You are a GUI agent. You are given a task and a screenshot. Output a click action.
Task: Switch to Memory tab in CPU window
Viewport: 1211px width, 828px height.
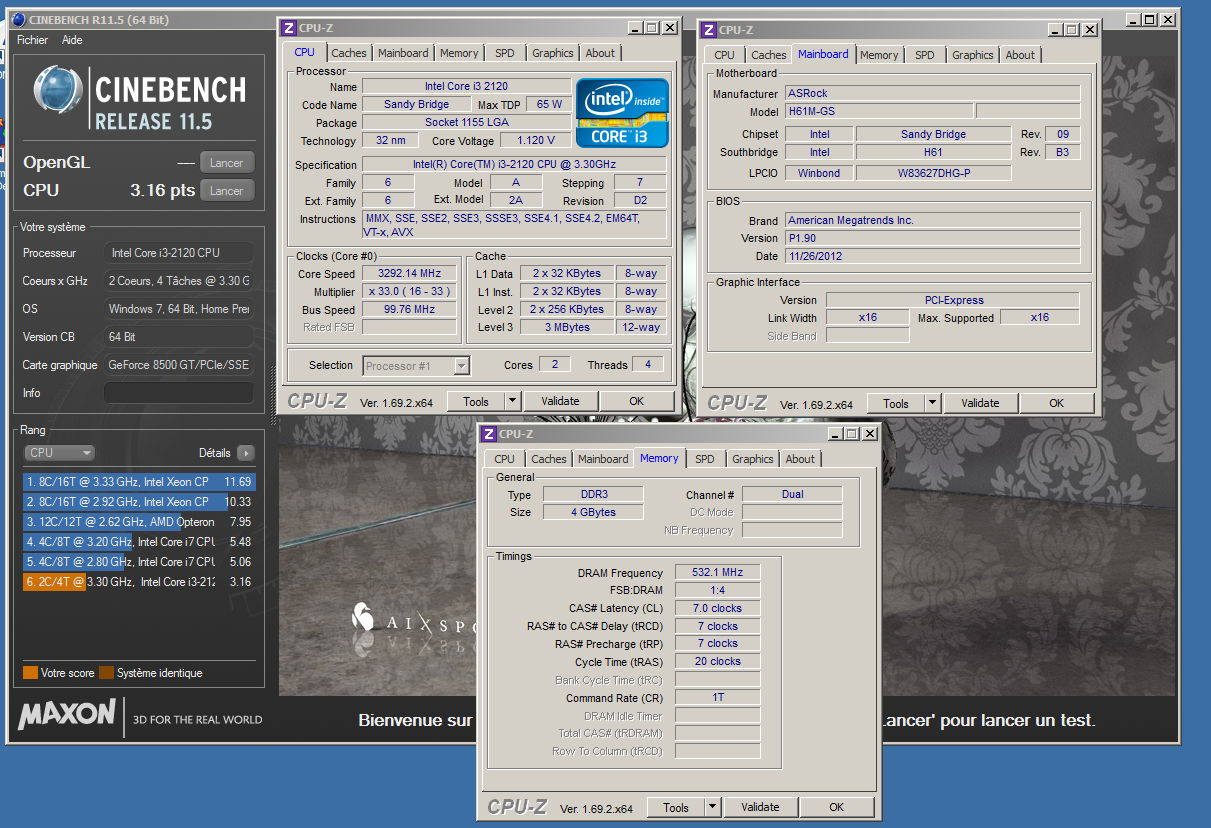tap(459, 53)
